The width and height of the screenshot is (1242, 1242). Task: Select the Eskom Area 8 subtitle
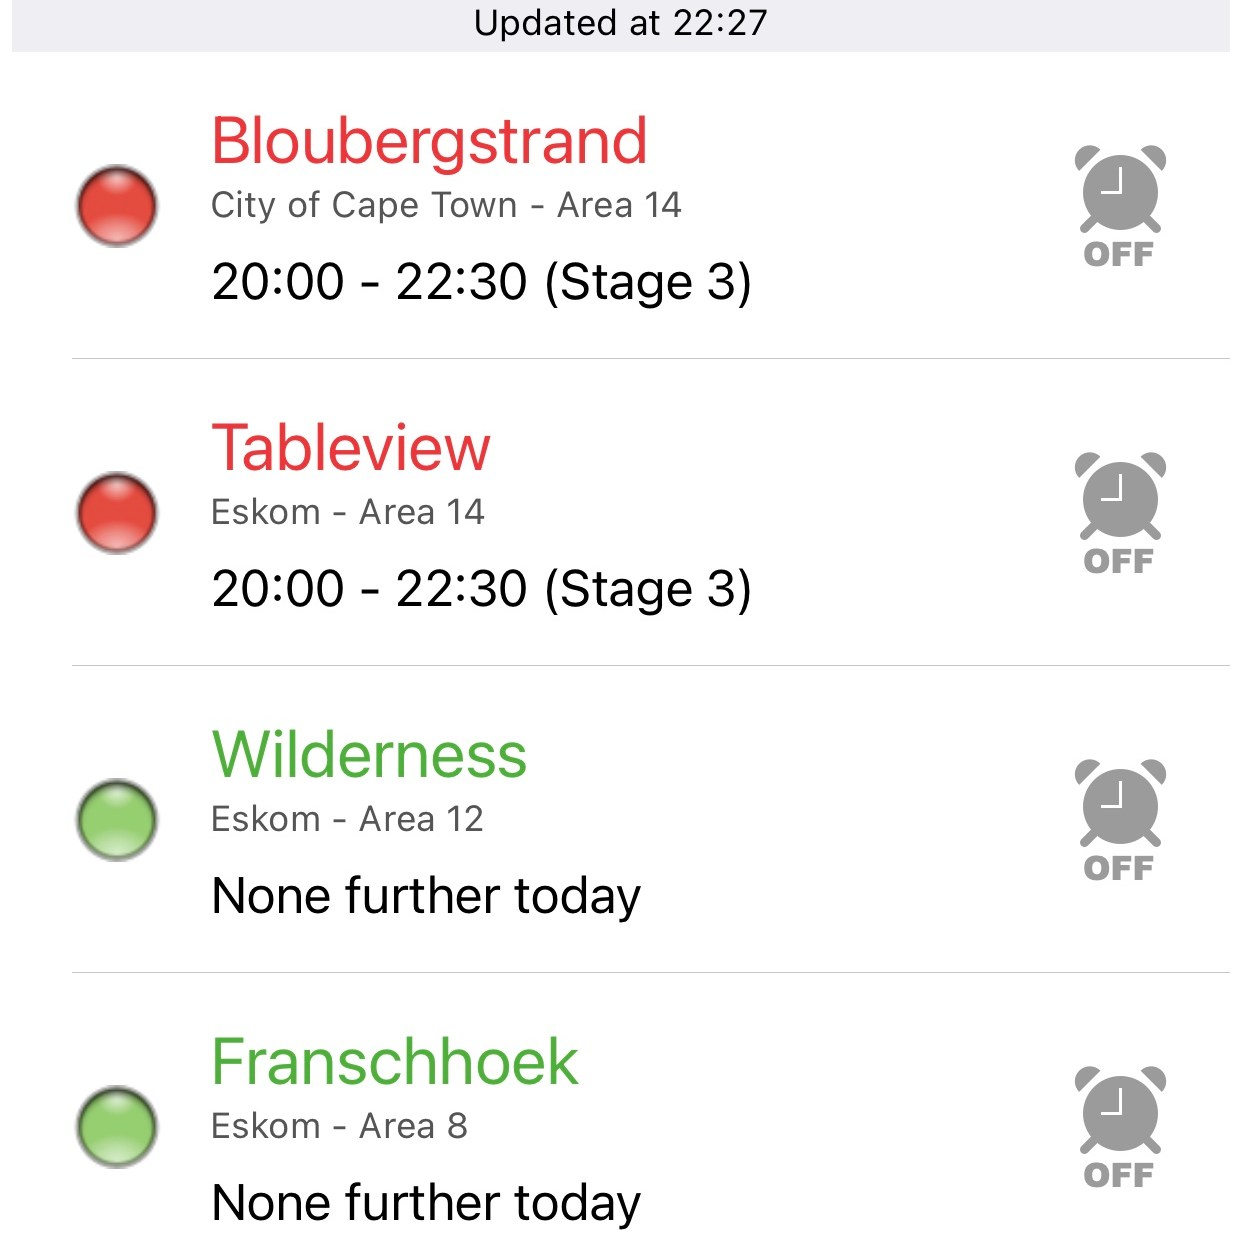point(339,1126)
